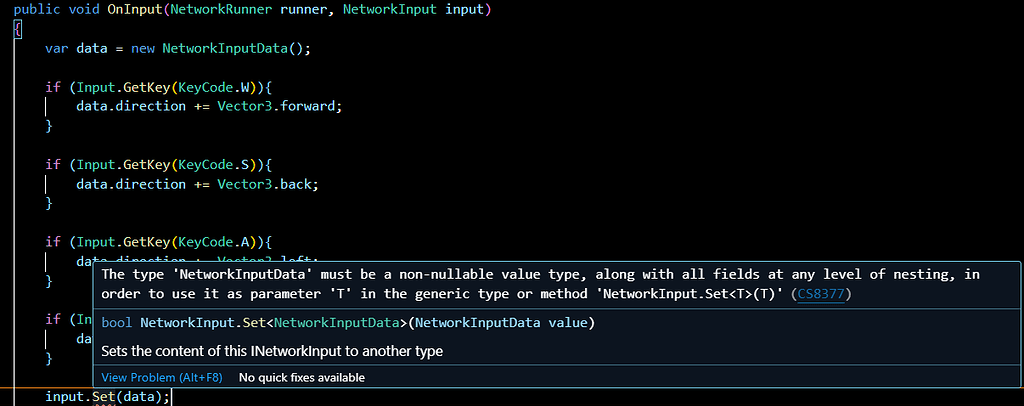Click the opening brace below OnInput signature
1024x406 pixels.
[x=17, y=29]
